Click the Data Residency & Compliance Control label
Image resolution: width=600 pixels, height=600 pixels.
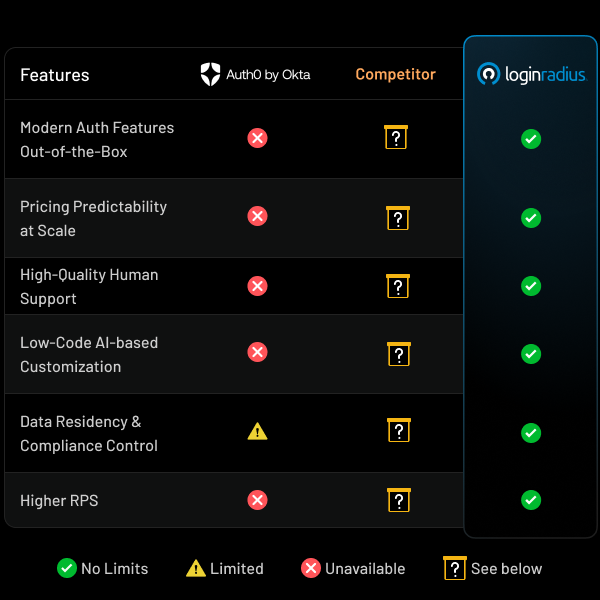point(89,434)
